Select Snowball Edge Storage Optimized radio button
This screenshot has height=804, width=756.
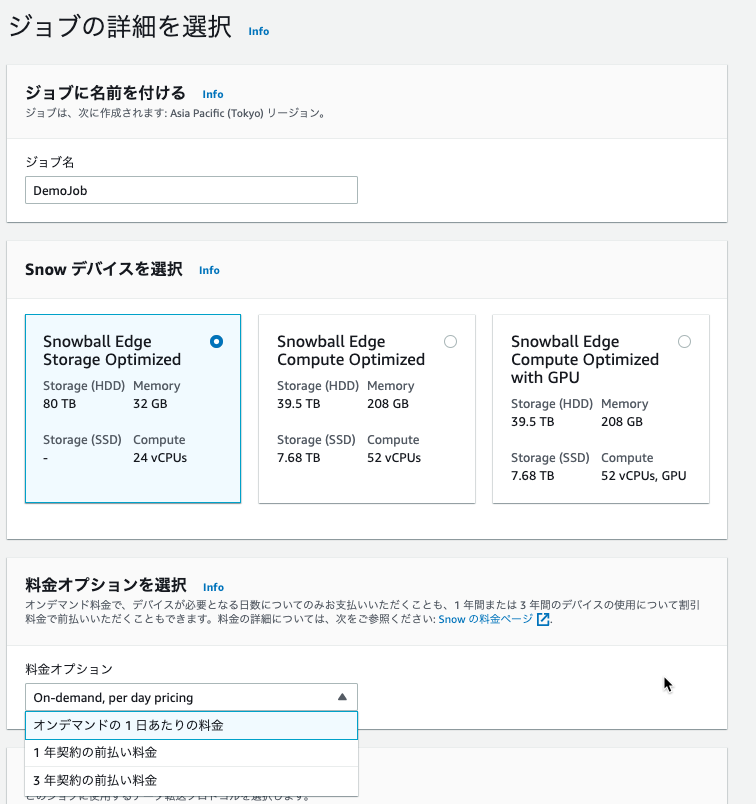(x=216, y=341)
